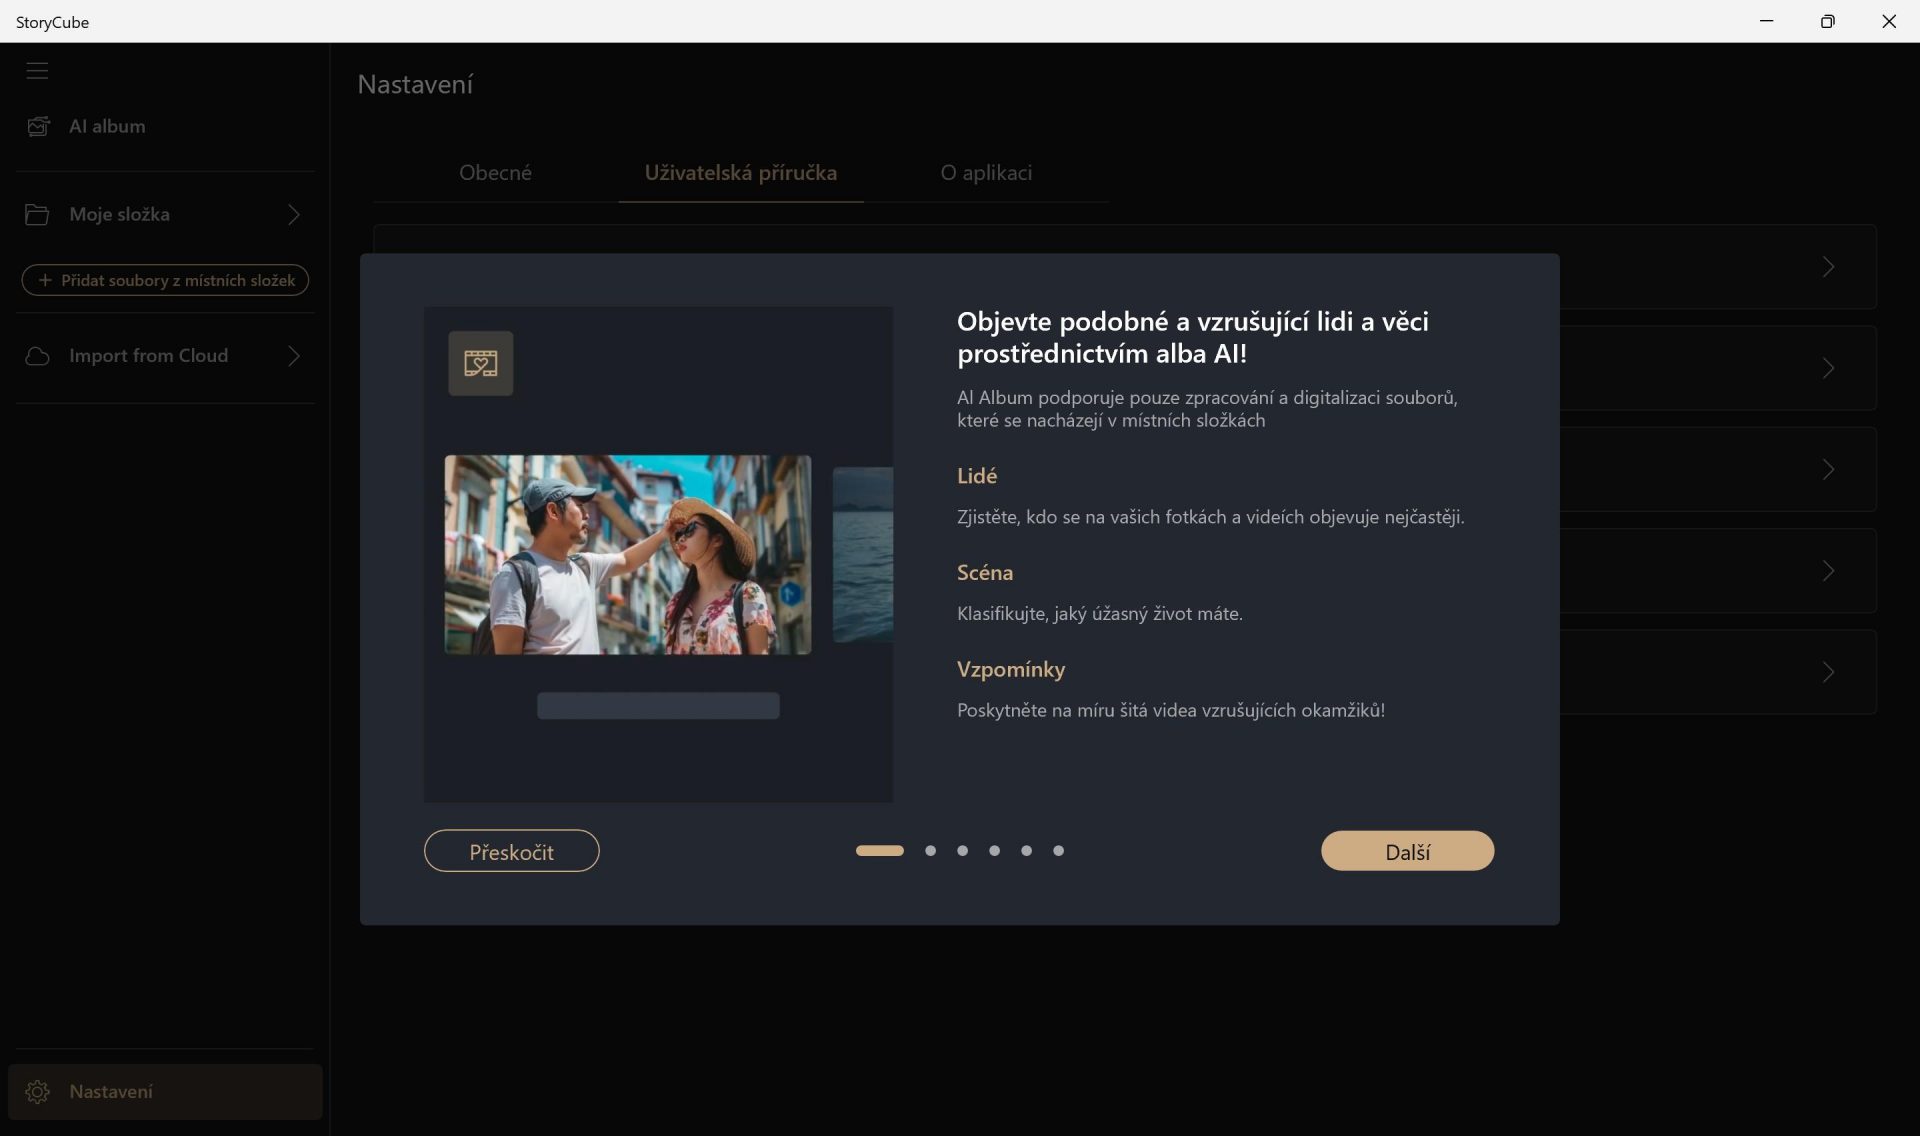Click the couple photo thumbnail
The width and height of the screenshot is (1920, 1136).
(x=628, y=555)
